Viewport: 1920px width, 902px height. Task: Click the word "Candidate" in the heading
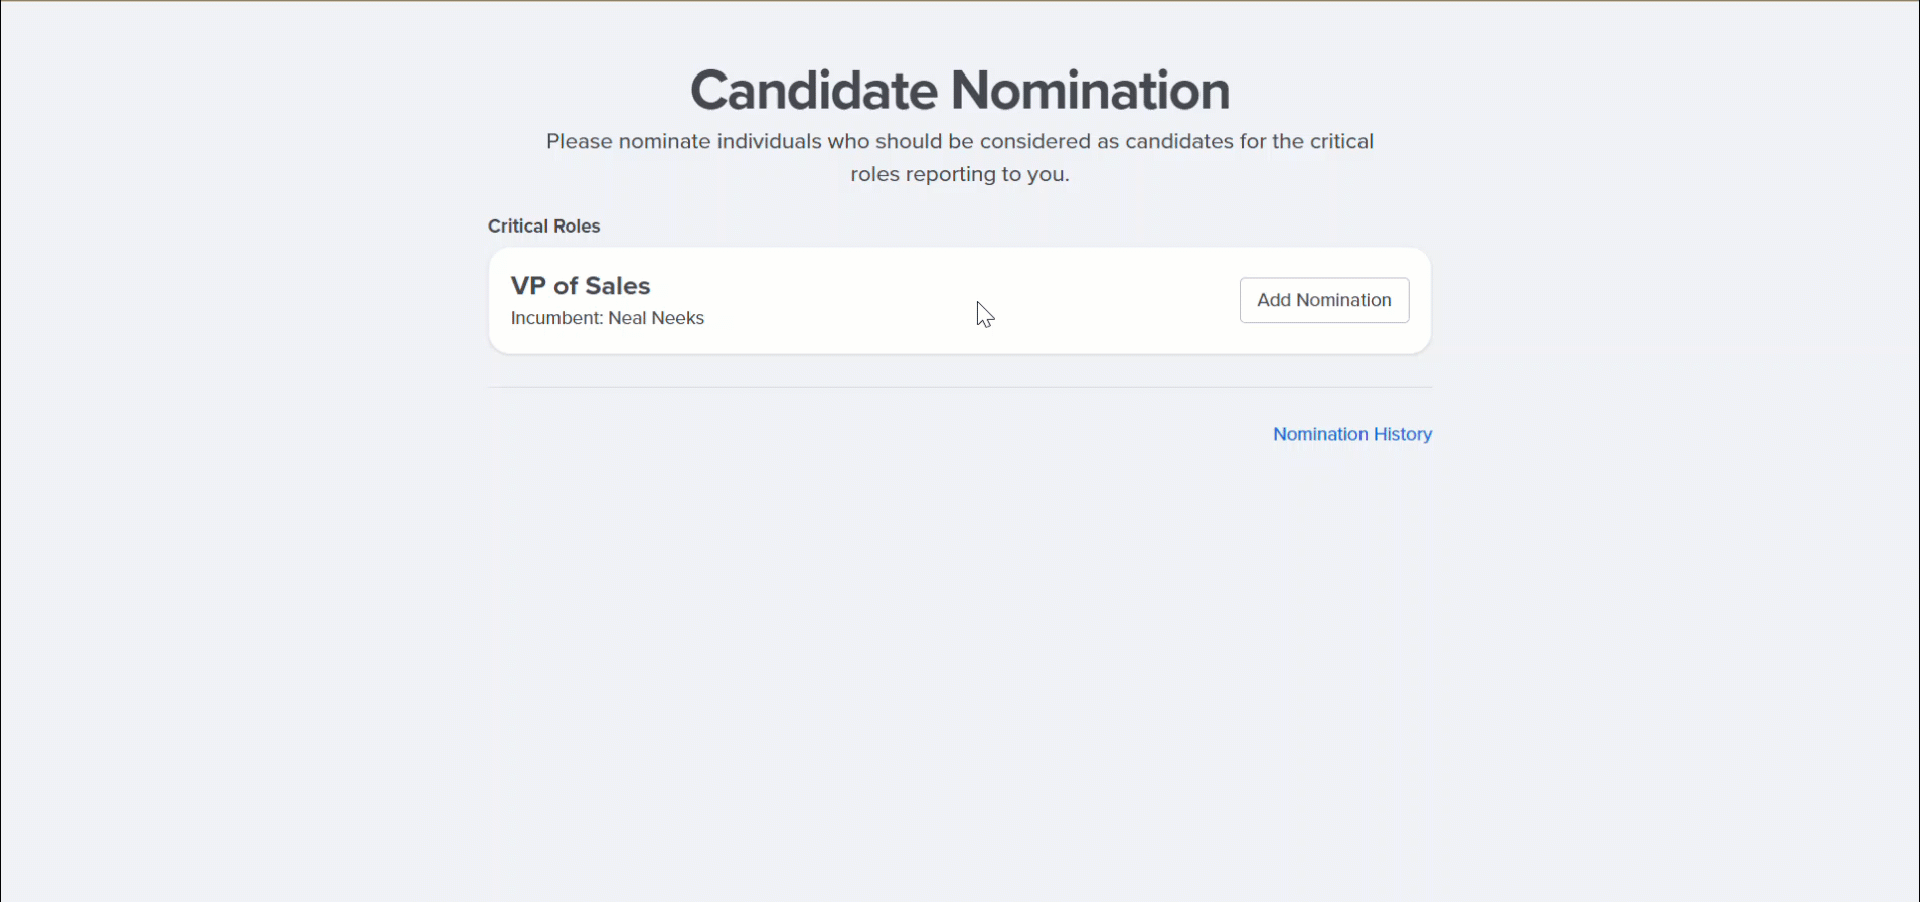click(814, 90)
